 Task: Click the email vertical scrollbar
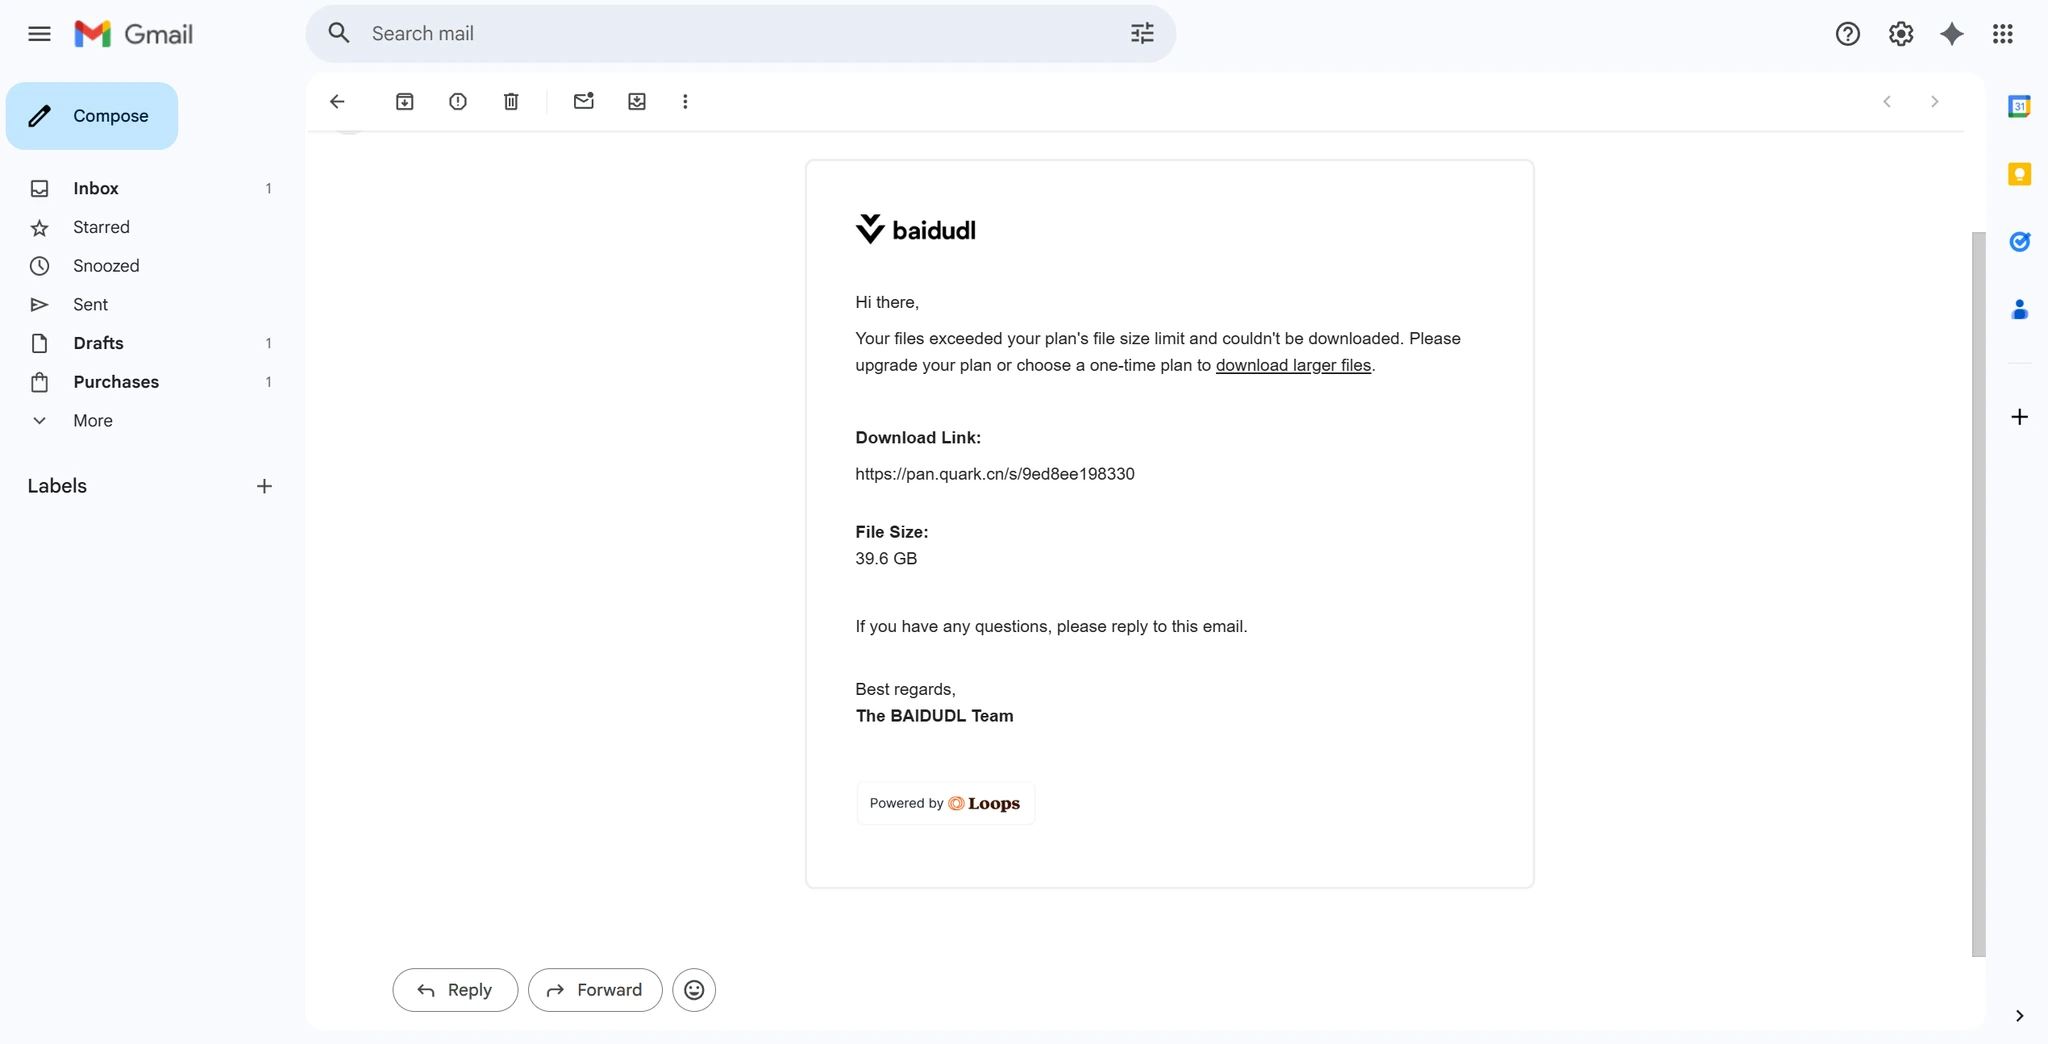click(x=1978, y=594)
